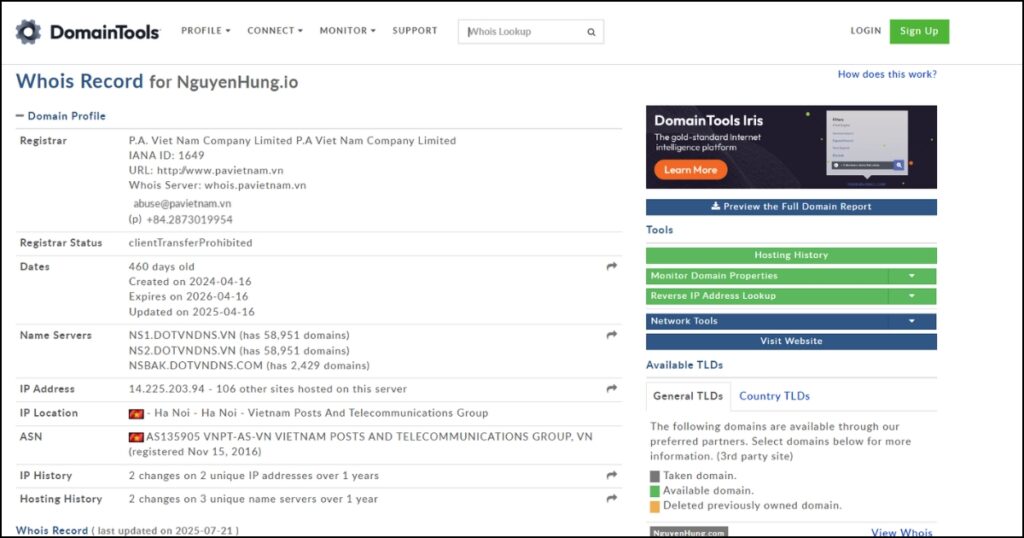Expand Network Tools dropdown arrow
This screenshot has width=1024, height=538.
click(x=912, y=321)
